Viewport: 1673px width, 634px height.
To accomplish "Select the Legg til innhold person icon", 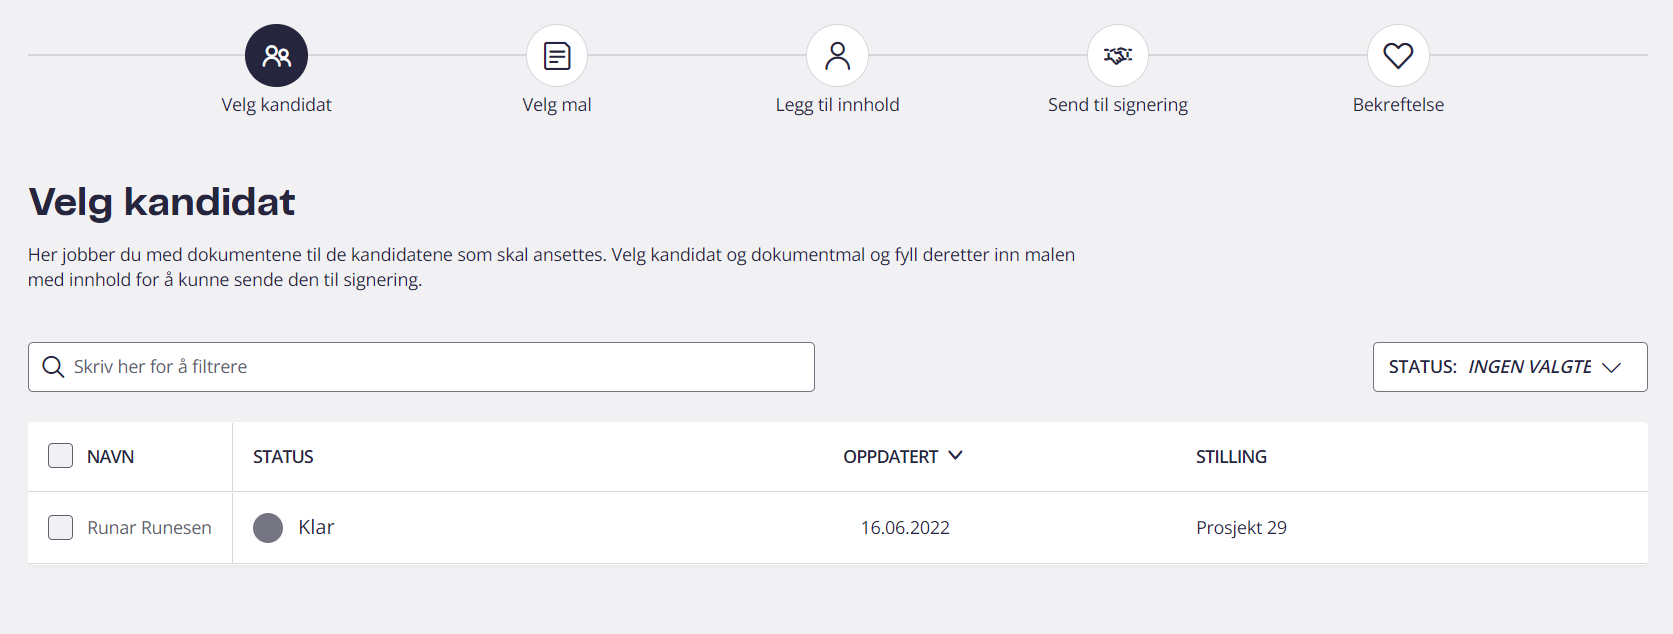I will coord(837,56).
